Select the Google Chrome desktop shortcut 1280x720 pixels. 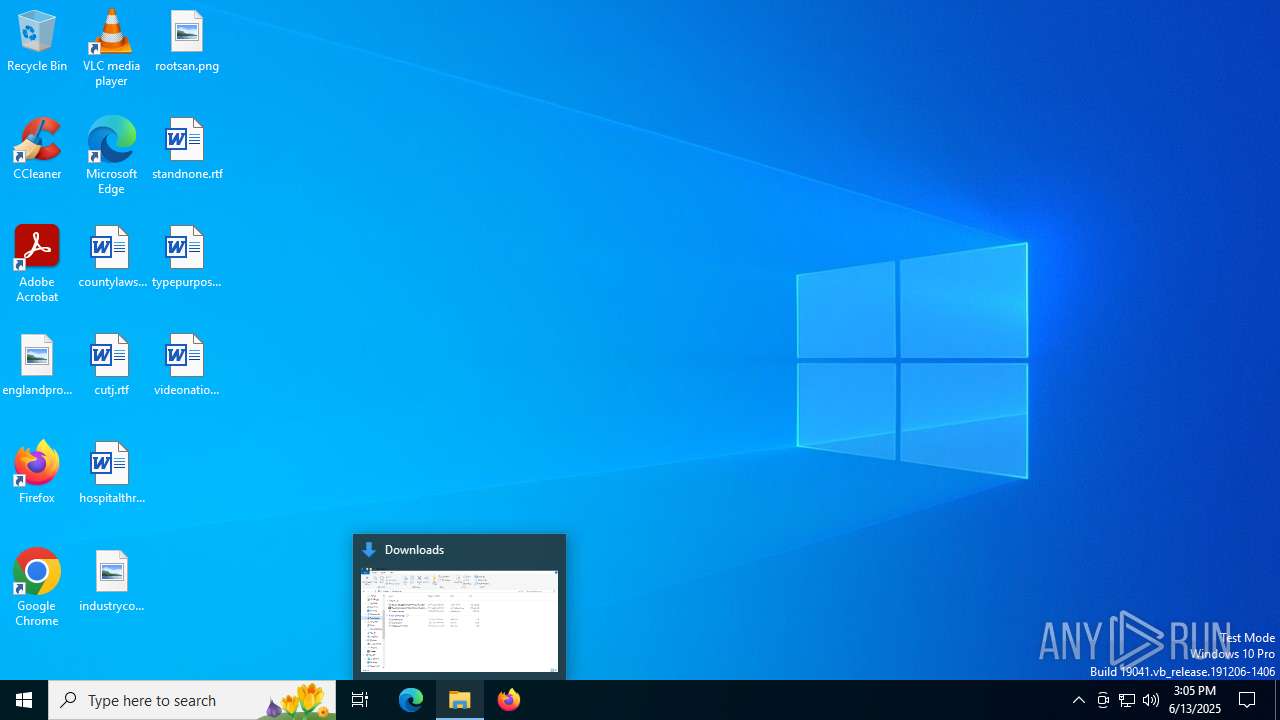37,588
